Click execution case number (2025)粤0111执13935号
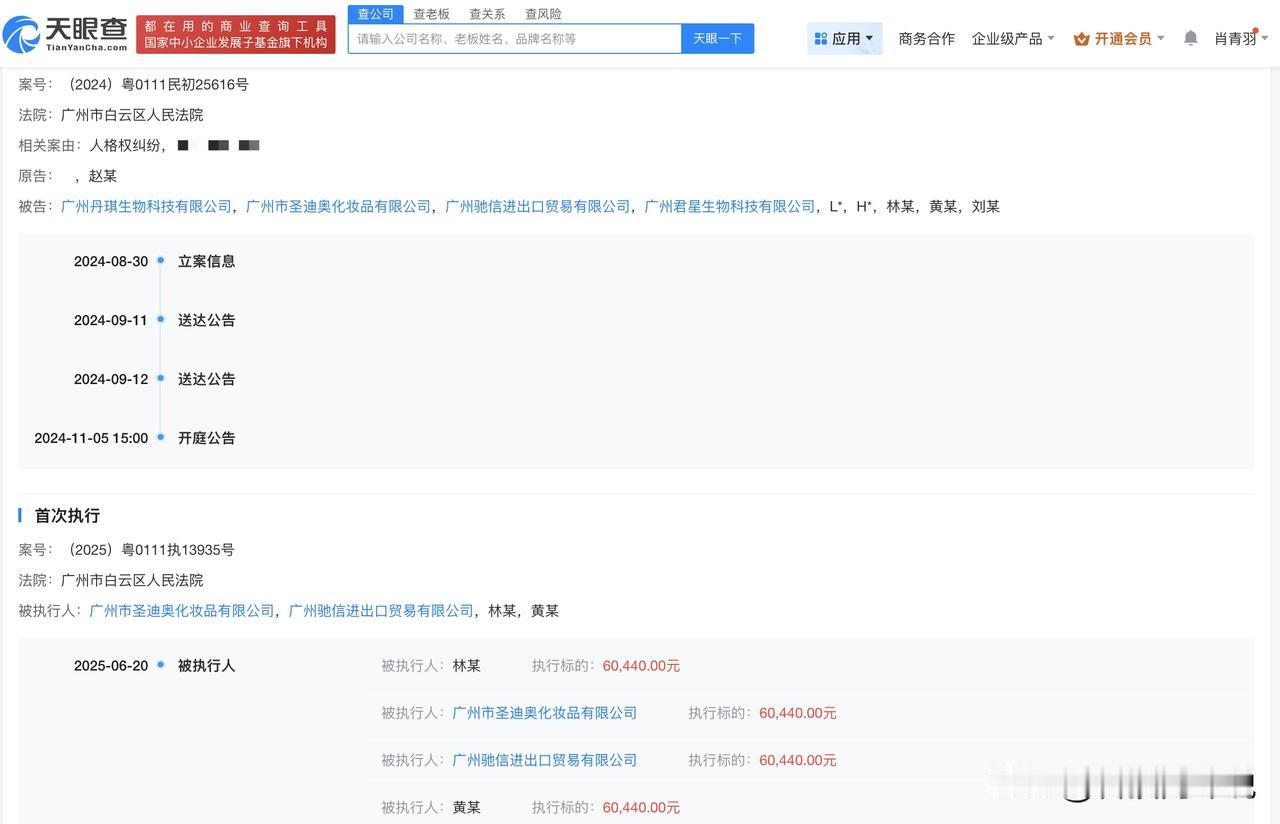 click(148, 549)
